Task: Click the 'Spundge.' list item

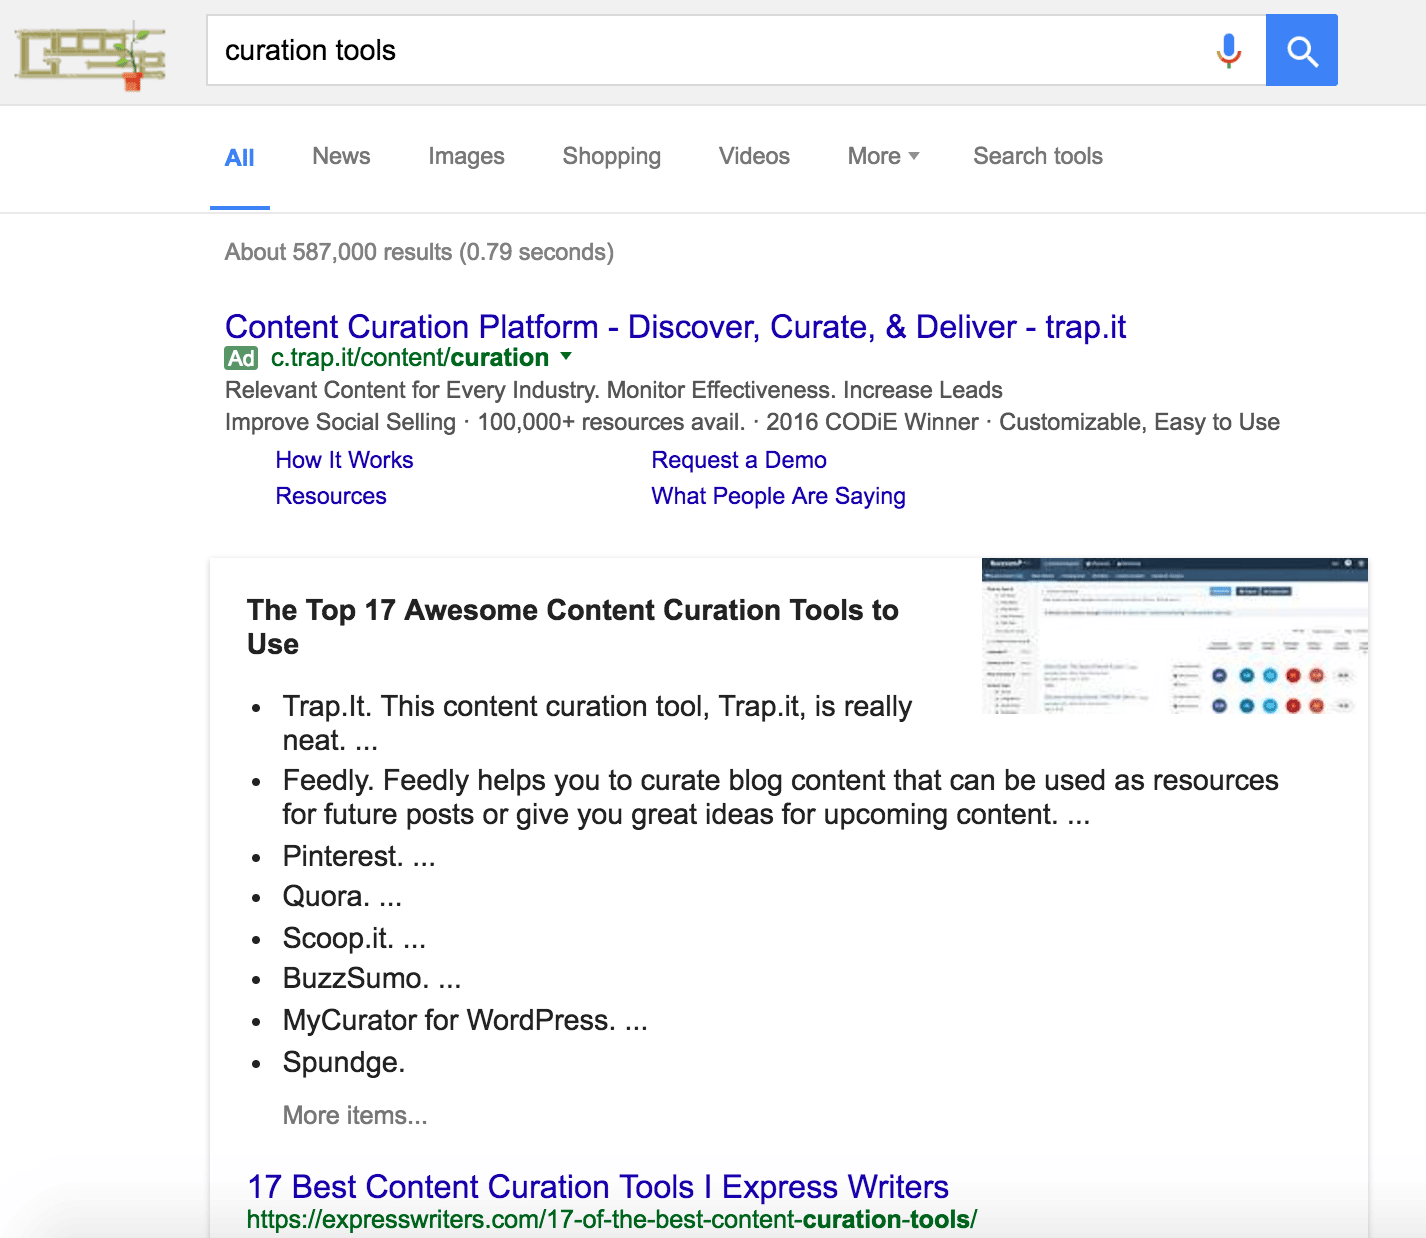Action: [x=344, y=1062]
